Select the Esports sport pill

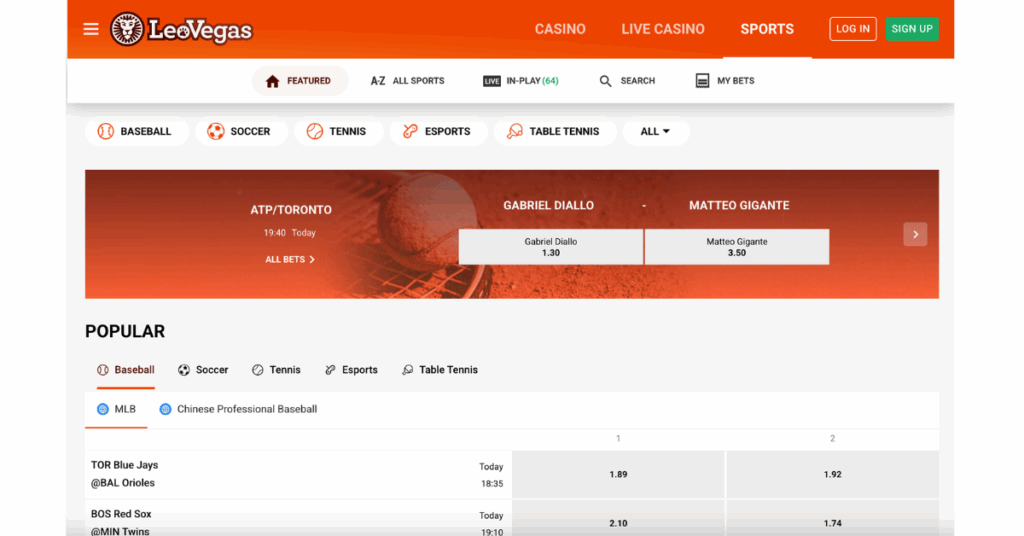point(438,131)
